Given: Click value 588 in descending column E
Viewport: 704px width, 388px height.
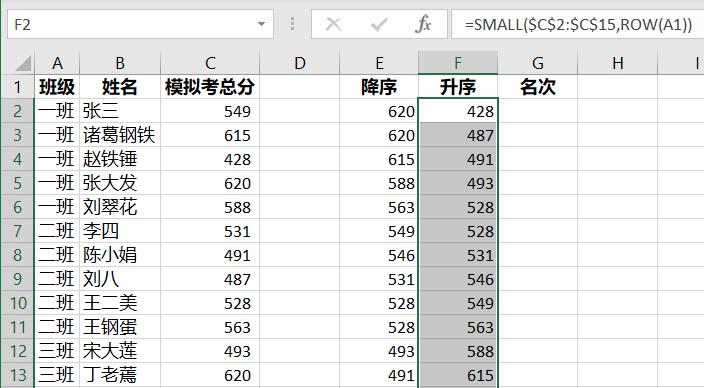Looking at the screenshot, I should (x=379, y=183).
